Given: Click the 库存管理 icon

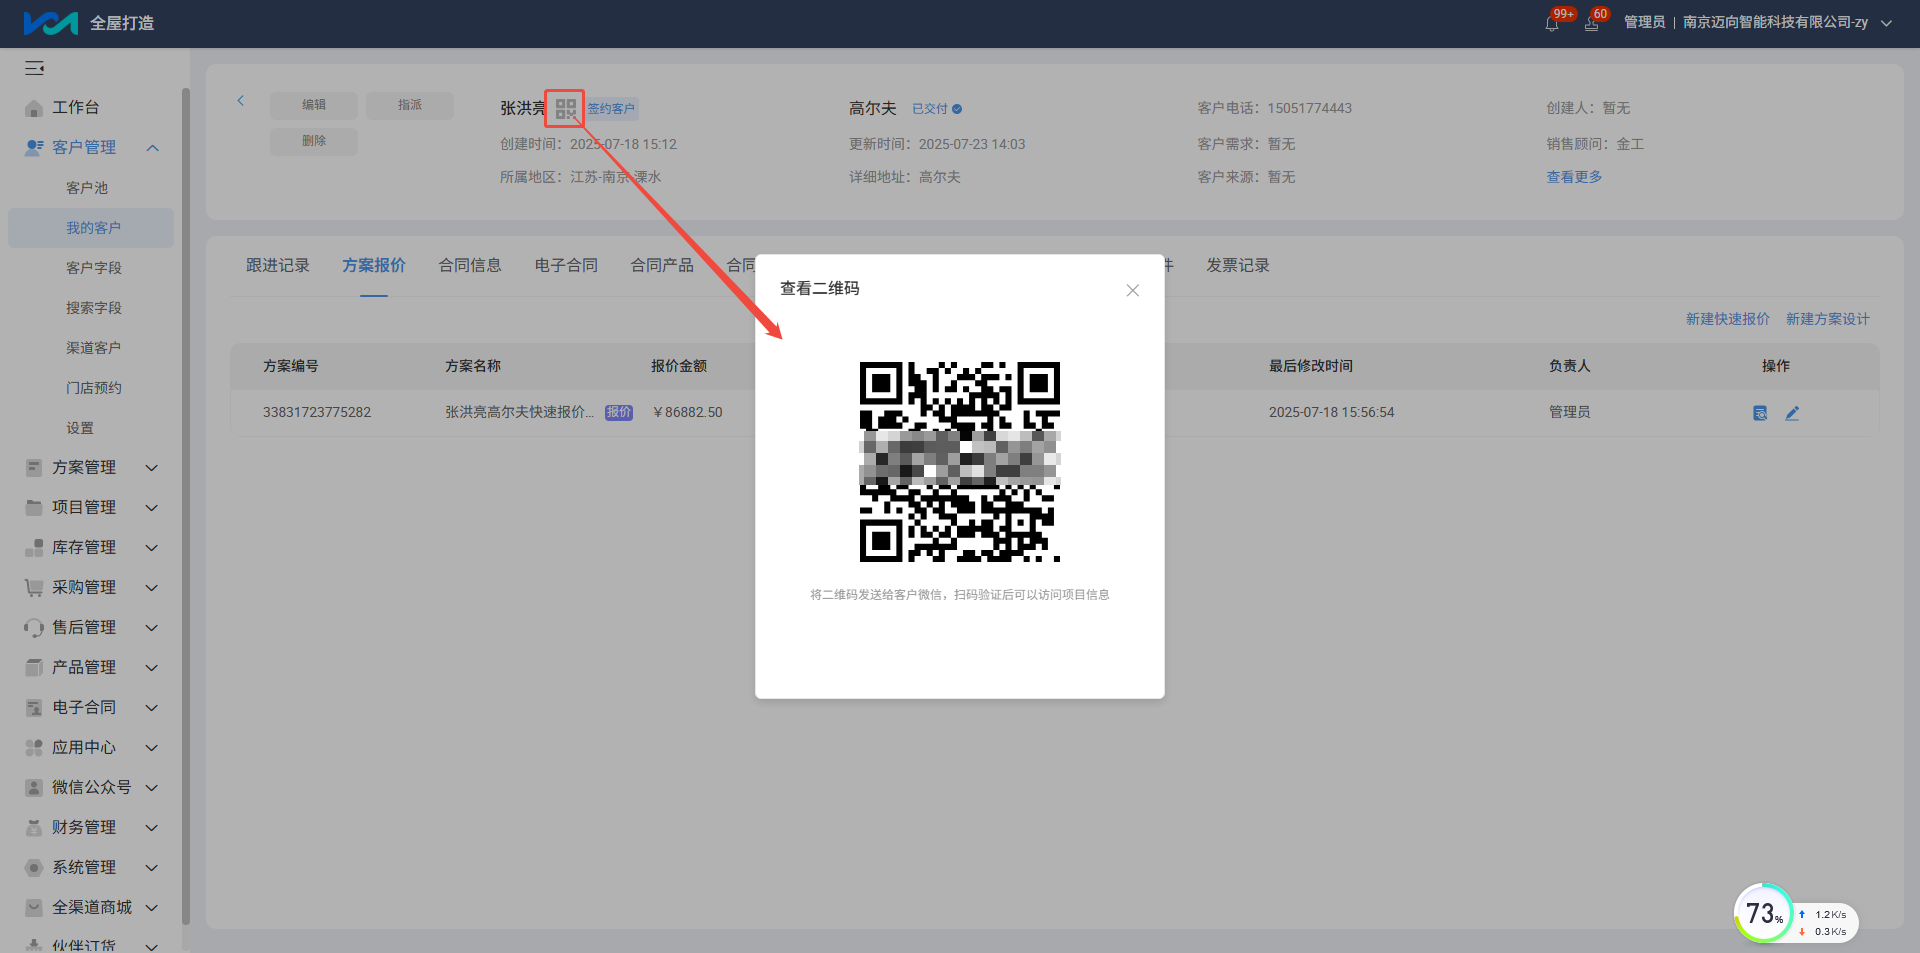Looking at the screenshot, I should click(x=34, y=548).
